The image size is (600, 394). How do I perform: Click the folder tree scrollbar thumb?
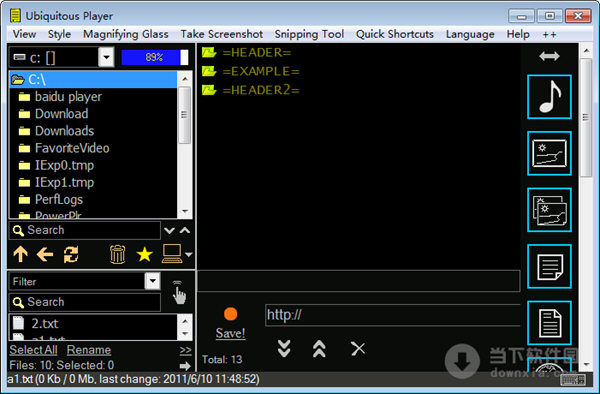pos(185,115)
